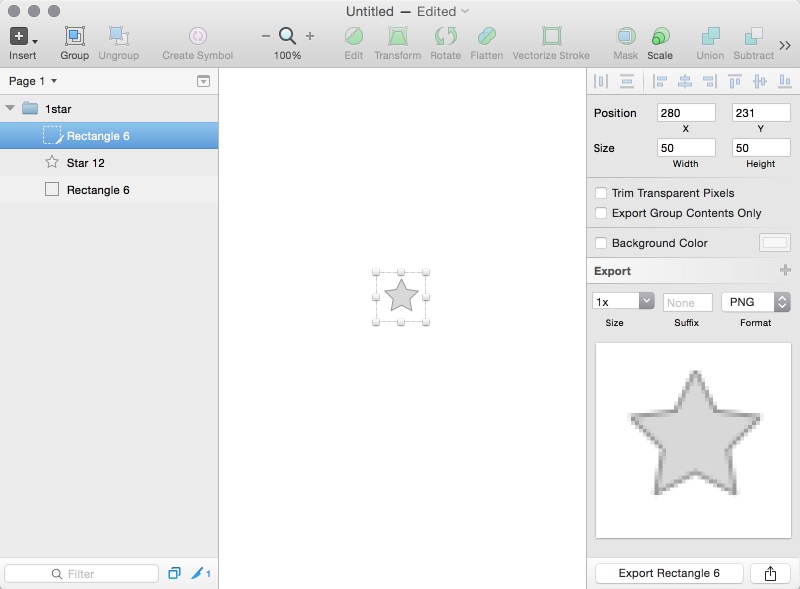This screenshot has width=800, height=589.
Task: Check Export Group Contents Only
Action: point(600,213)
